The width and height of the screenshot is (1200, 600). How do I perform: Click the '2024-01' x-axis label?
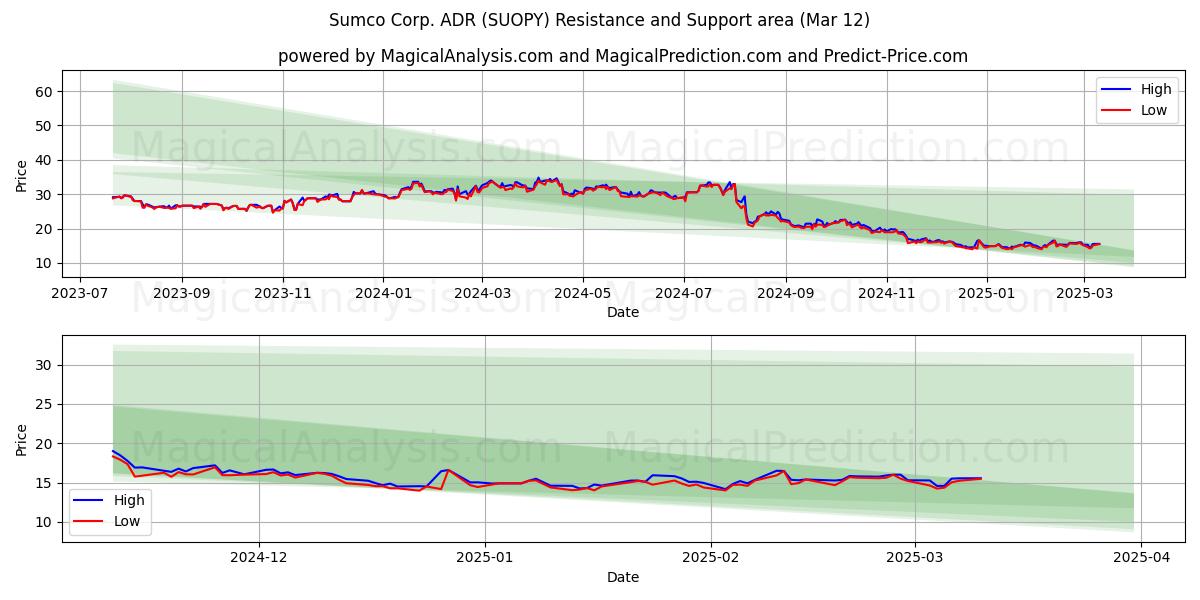(x=383, y=295)
